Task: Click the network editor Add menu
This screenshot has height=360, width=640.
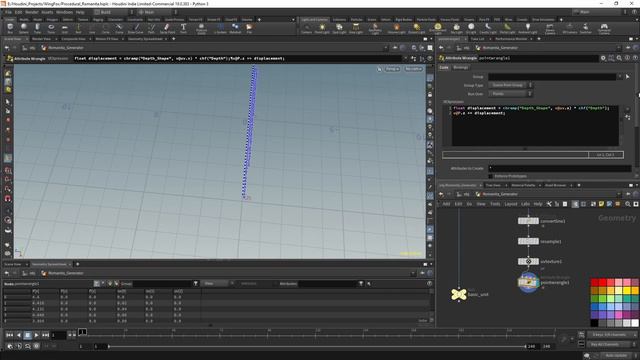Action: pyautogui.click(x=446, y=204)
